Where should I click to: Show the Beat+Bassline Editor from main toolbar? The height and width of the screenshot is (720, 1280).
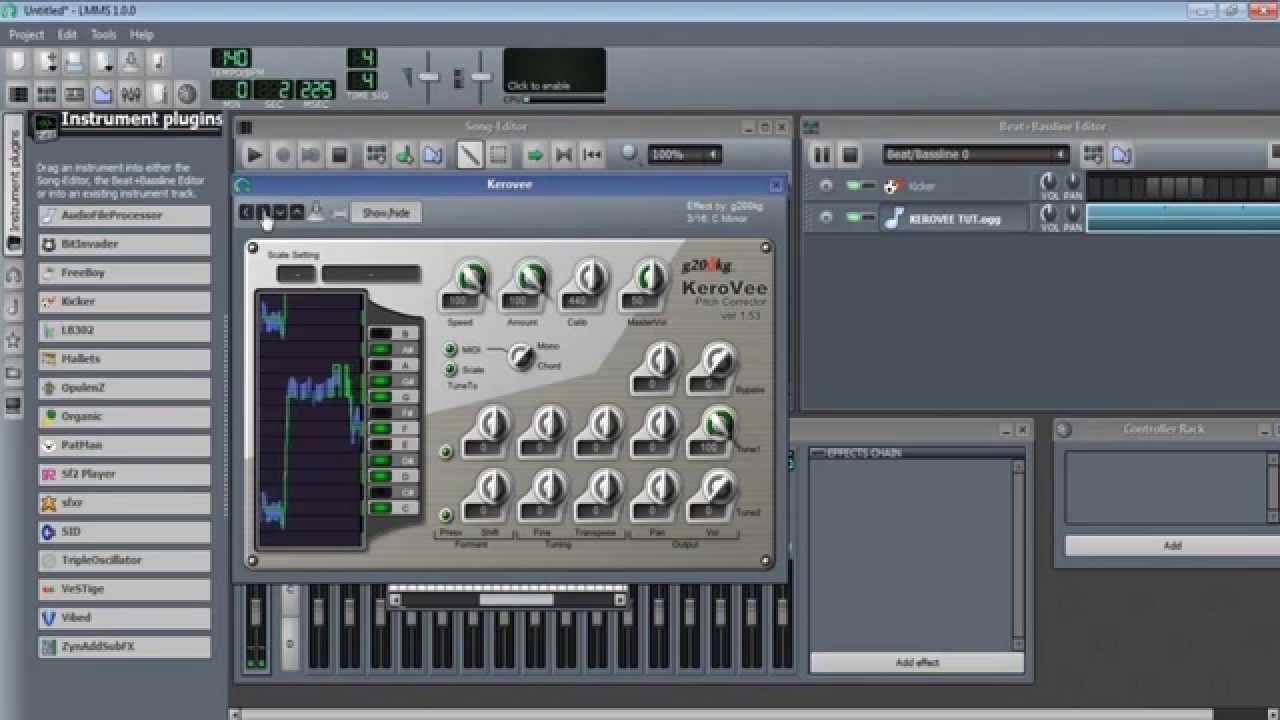tap(47, 94)
